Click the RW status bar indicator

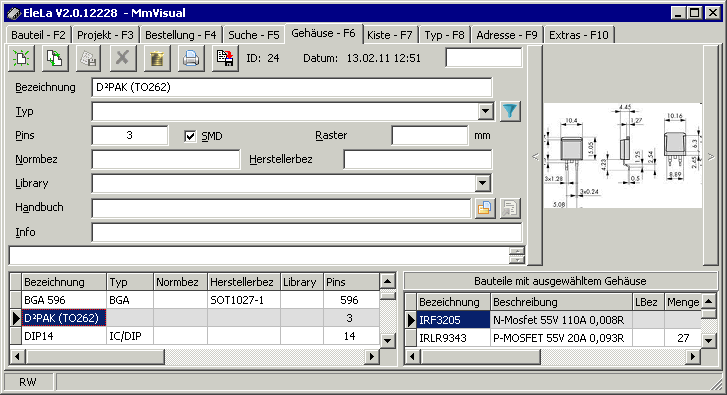(28, 382)
